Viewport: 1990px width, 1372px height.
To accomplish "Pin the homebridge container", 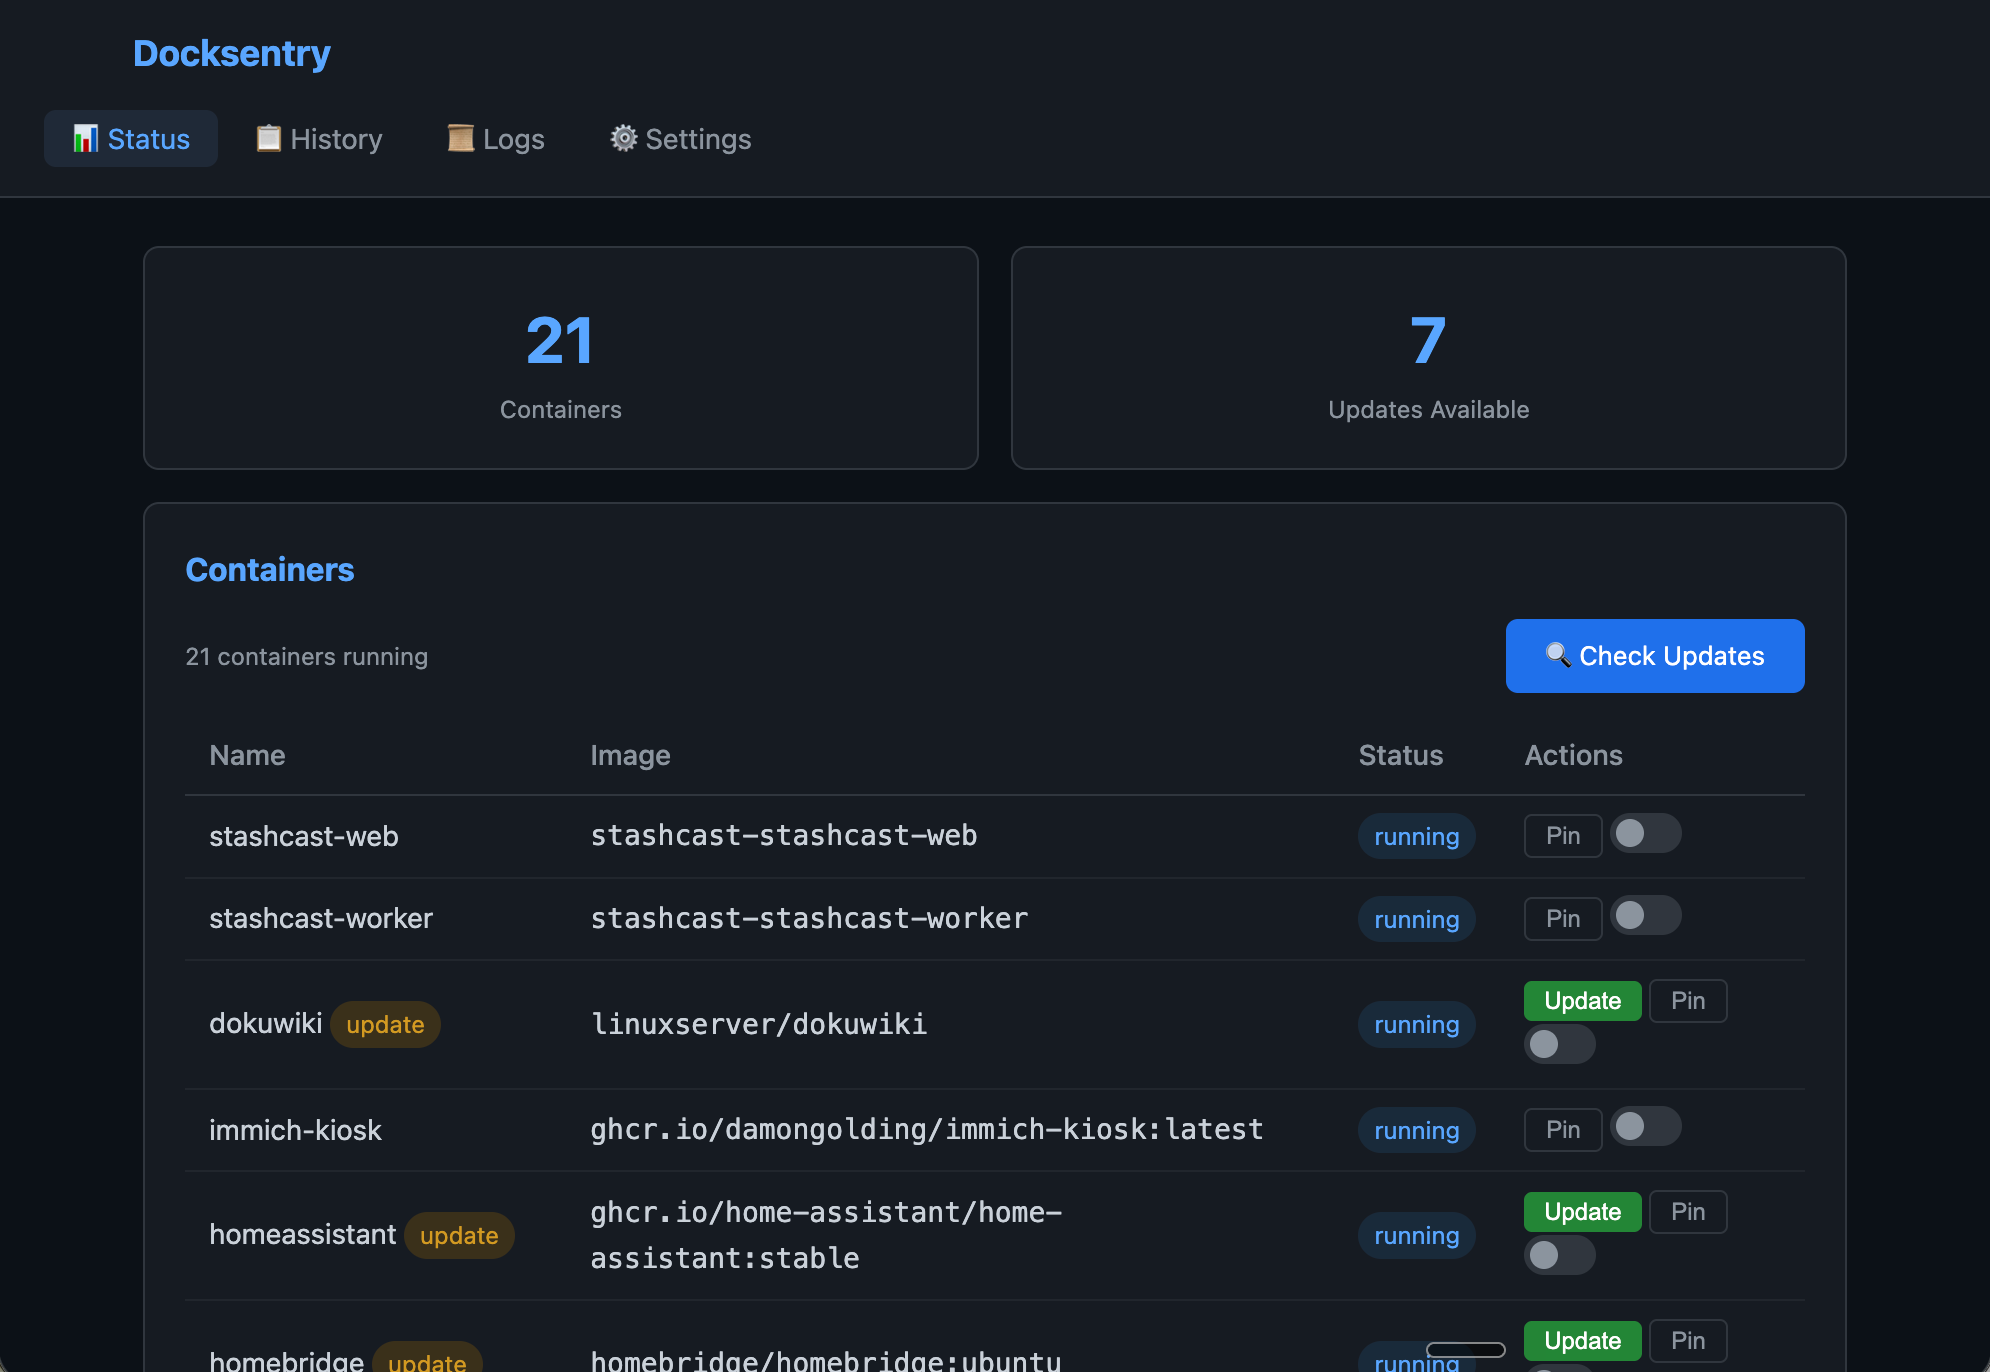I will tap(1688, 1341).
